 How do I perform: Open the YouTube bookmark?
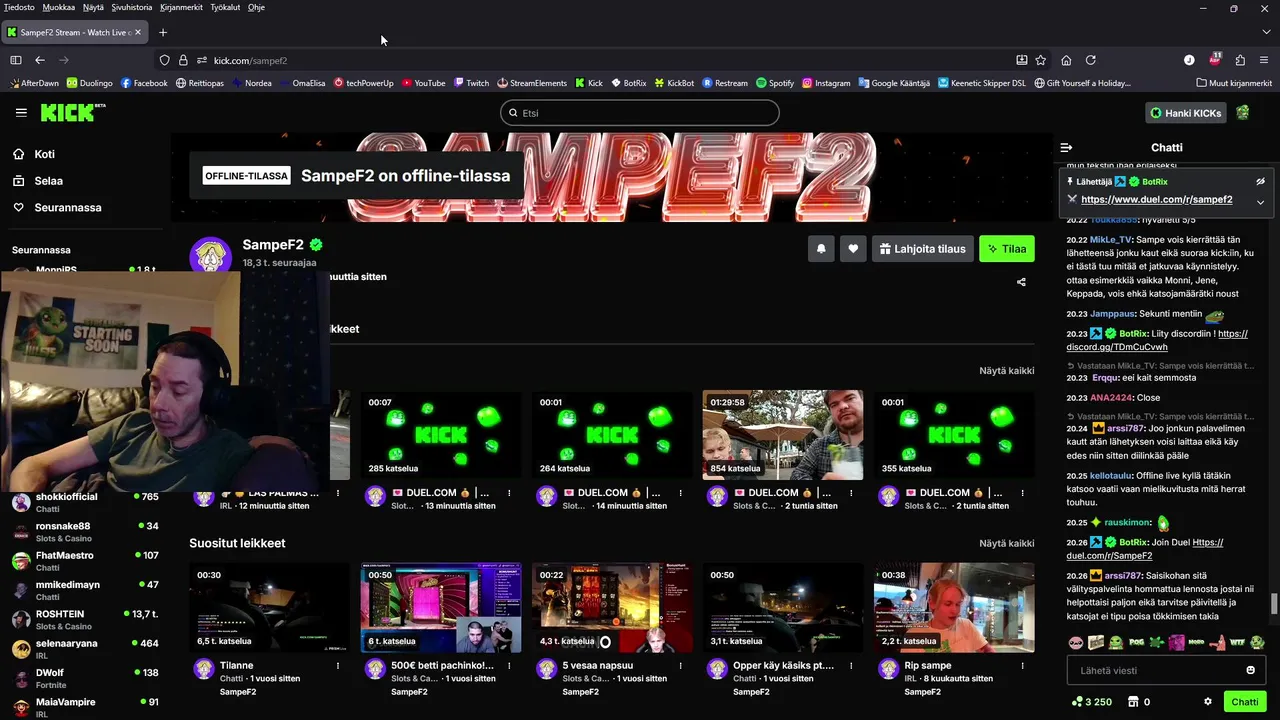[423, 83]
